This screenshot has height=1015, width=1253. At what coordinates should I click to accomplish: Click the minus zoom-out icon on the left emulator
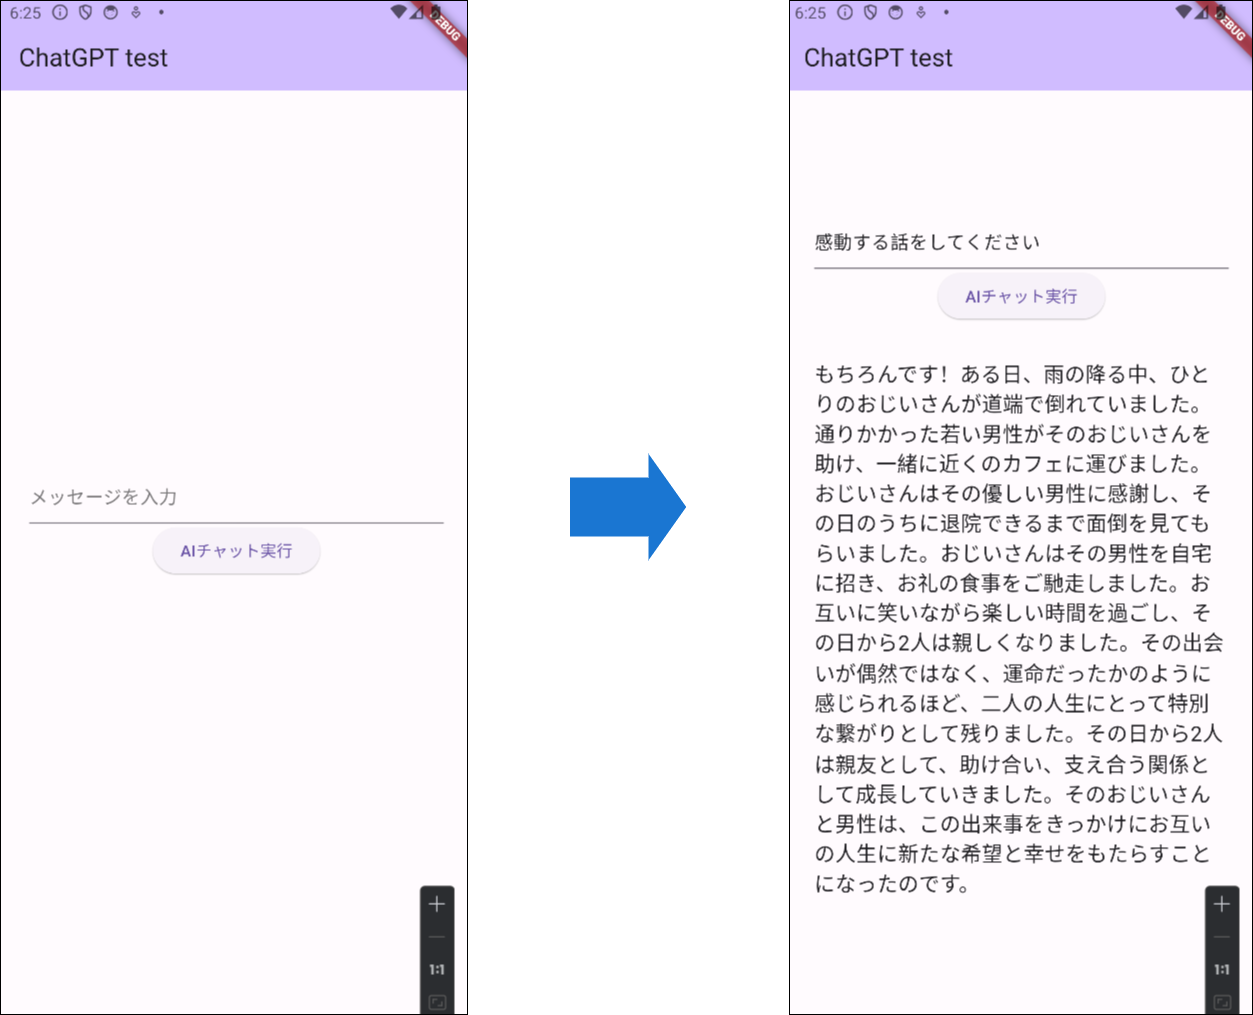click(x=437, y=937)
